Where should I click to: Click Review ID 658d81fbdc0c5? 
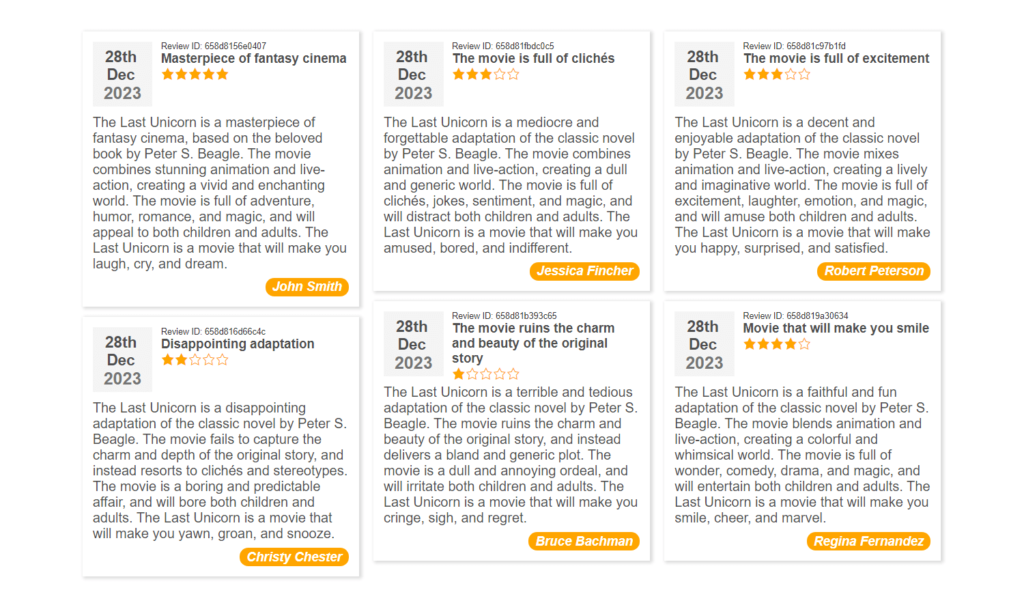tap(504, 45)
